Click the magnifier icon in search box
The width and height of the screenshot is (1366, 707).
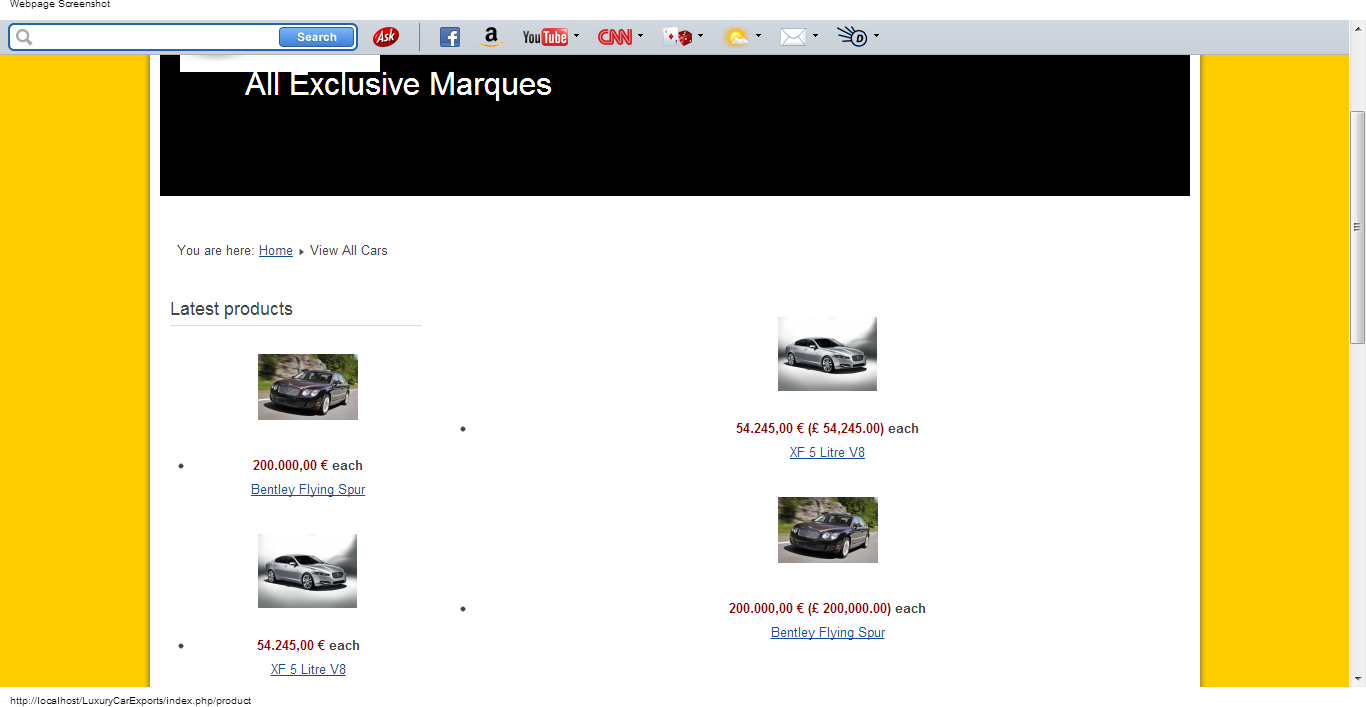tap(25, 37)
